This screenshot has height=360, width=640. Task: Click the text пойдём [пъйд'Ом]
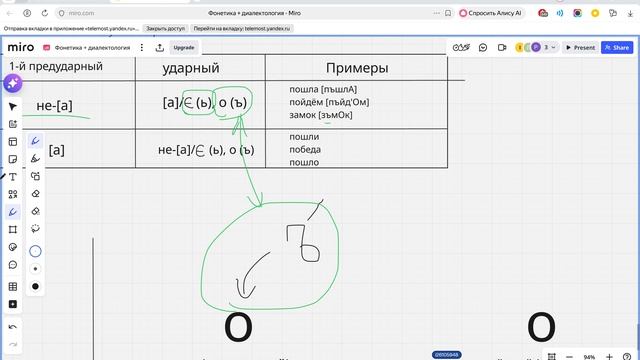pyautogui.click(x=329, y=102)
